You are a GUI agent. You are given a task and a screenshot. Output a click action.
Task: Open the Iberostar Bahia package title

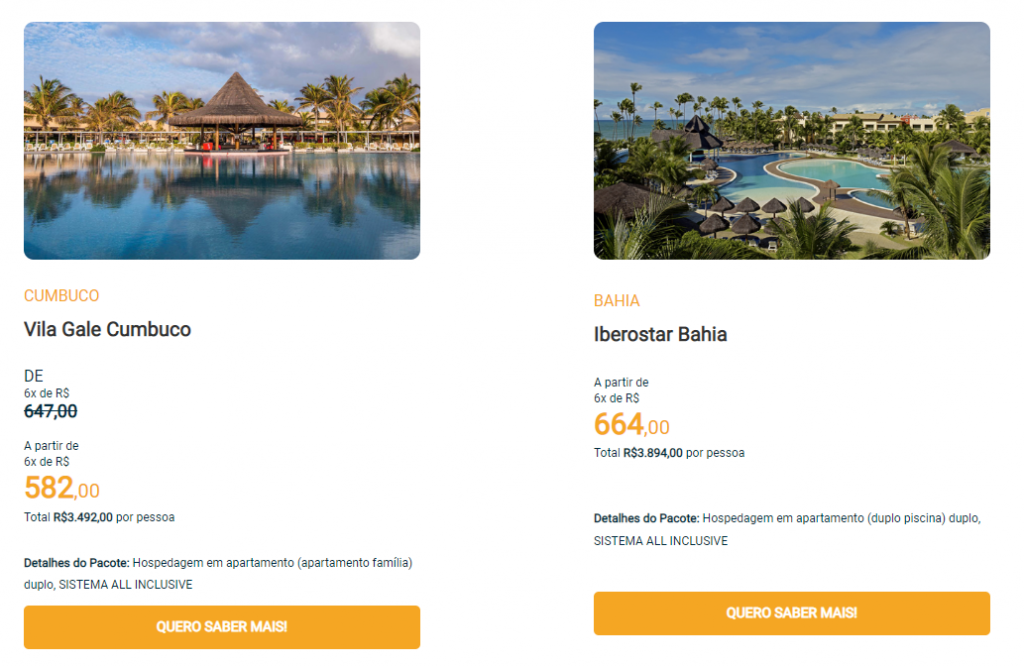(660, 334)
